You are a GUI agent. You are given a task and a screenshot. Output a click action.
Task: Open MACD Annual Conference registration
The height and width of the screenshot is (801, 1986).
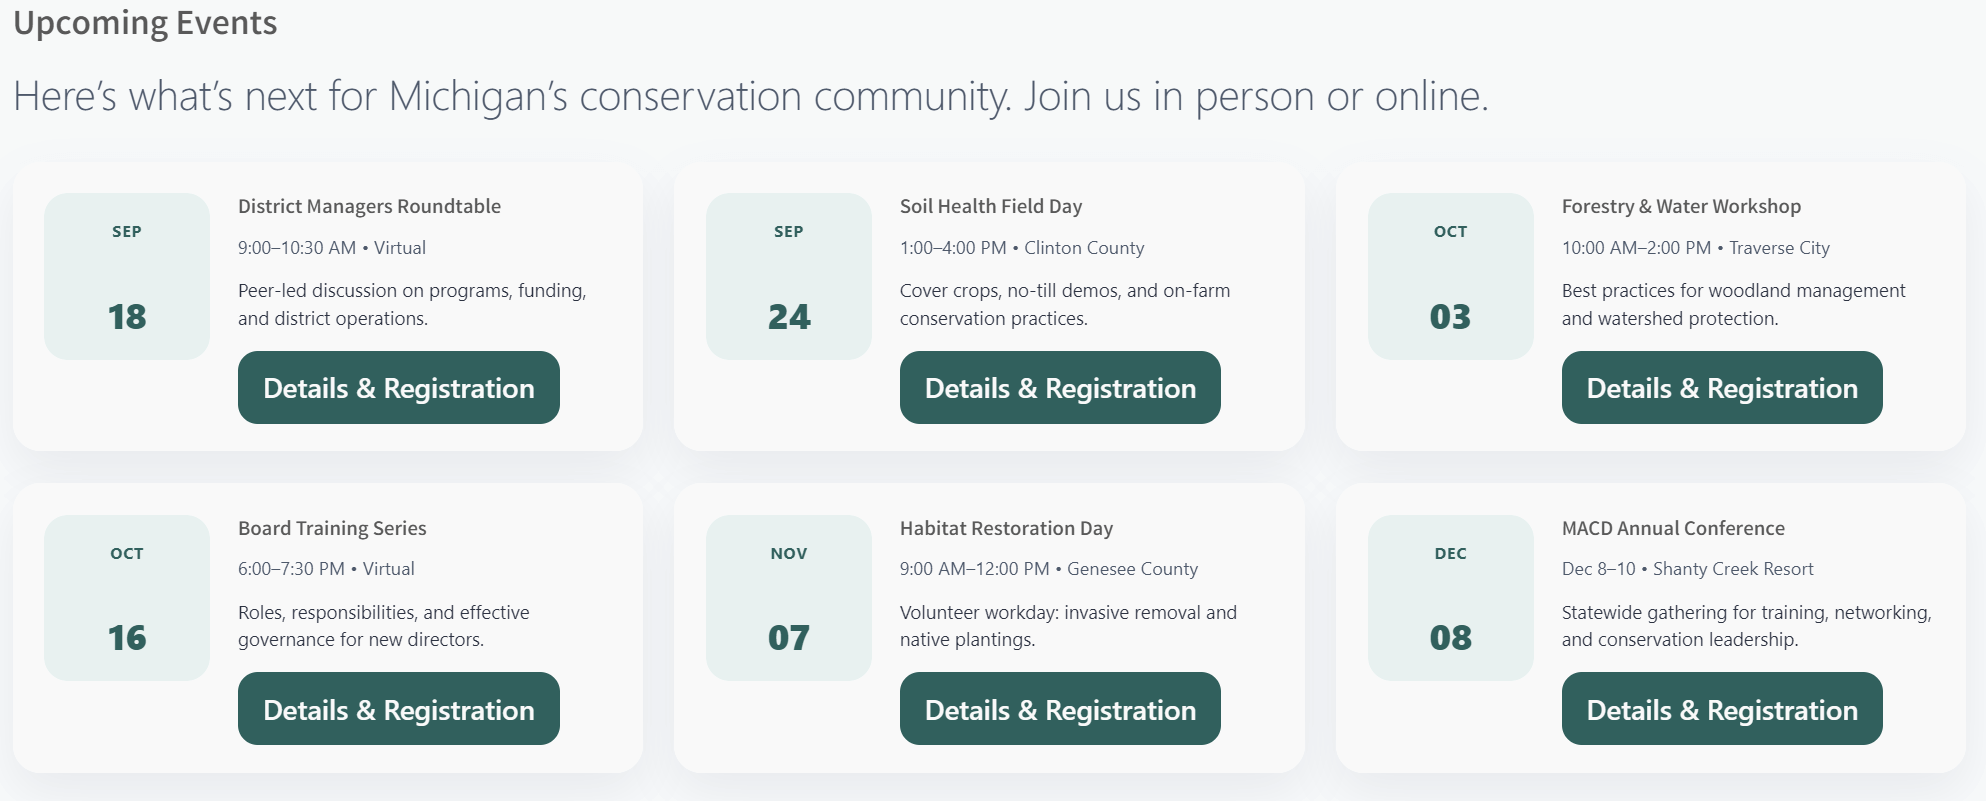pyautogui.click(x=1721, y=709)
